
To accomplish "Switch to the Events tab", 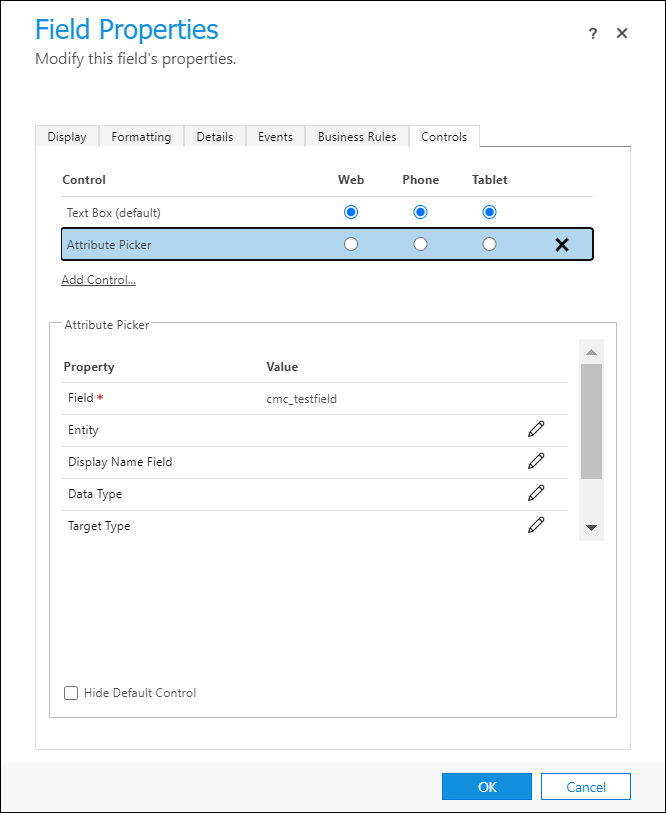I will pos(275,136).
